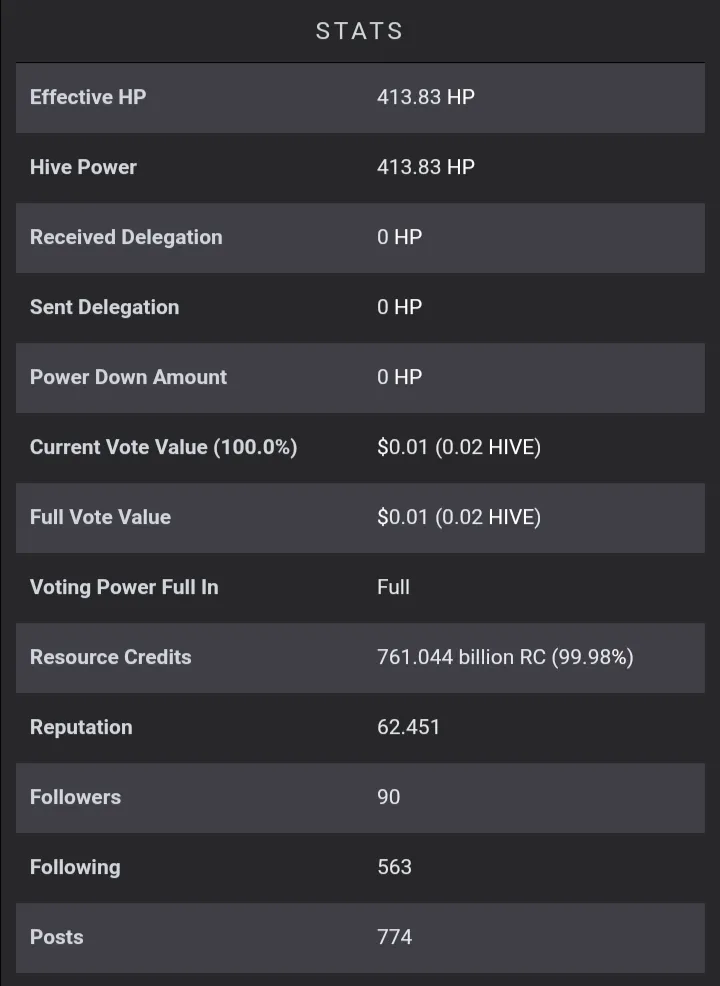Viewport: 720px width, 986px height.
Task: Click the Power Down Amount 0 HP value
Action: [x=399, y=377]
